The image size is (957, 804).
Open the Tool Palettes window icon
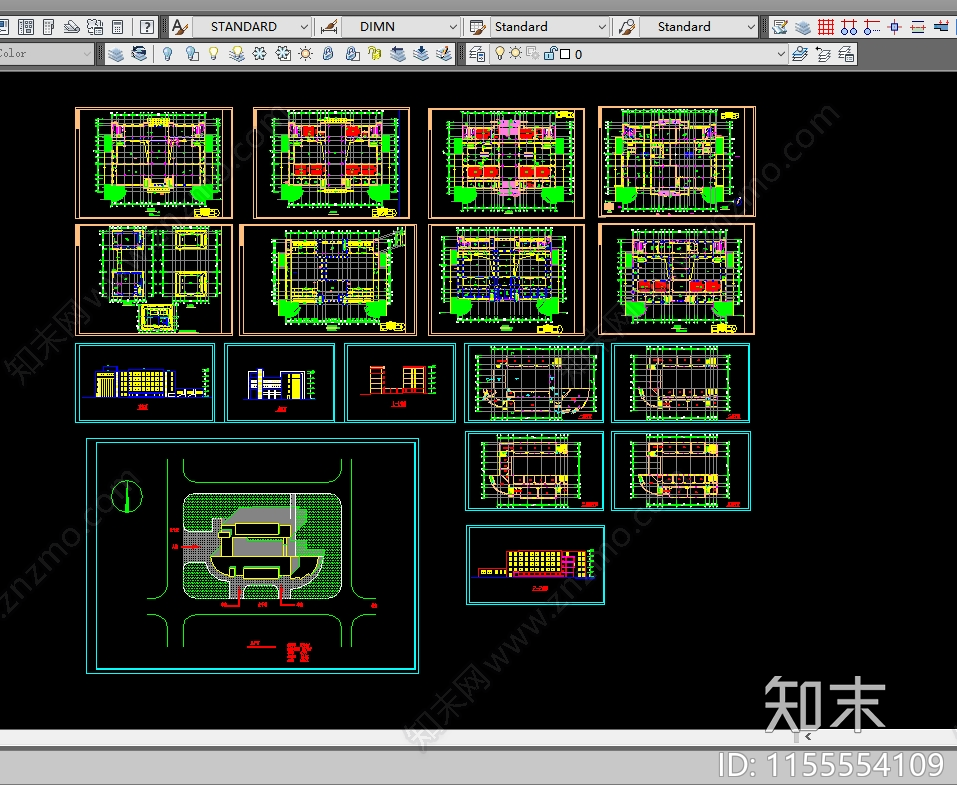pos(48,27)
